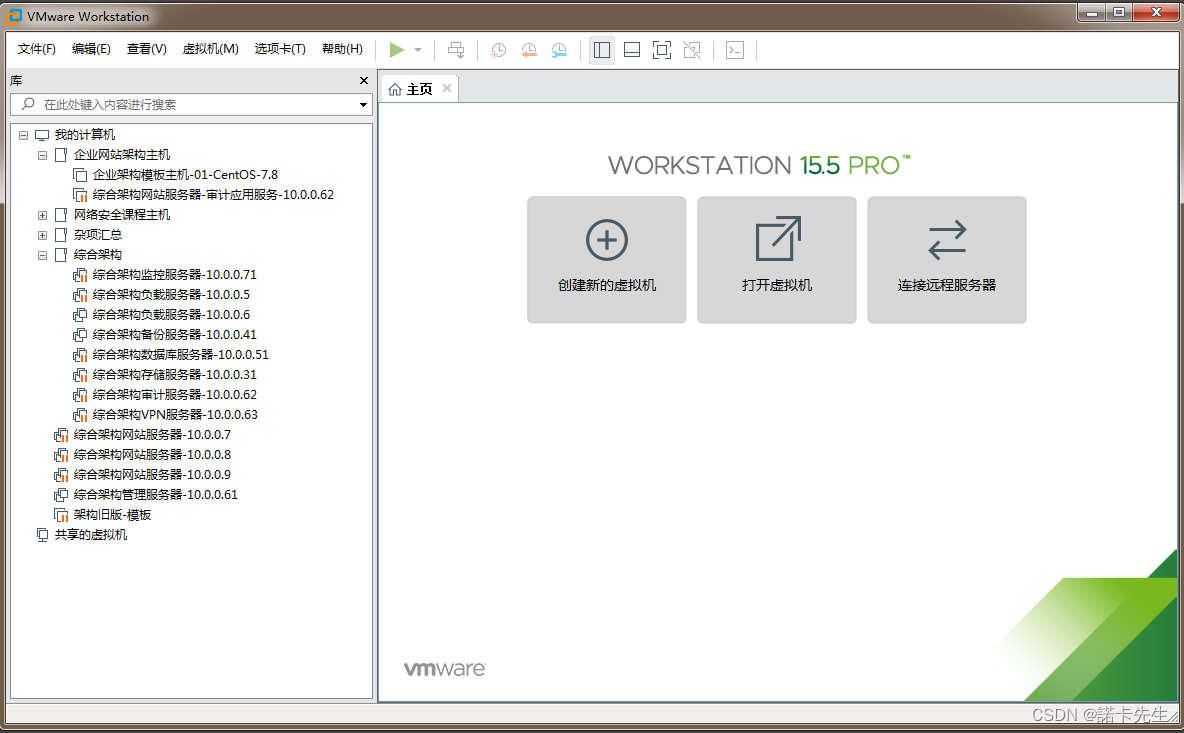Select 共享的虚拟机 node
Viewport: 1184px width, 733px height.
tap(91, 535)
